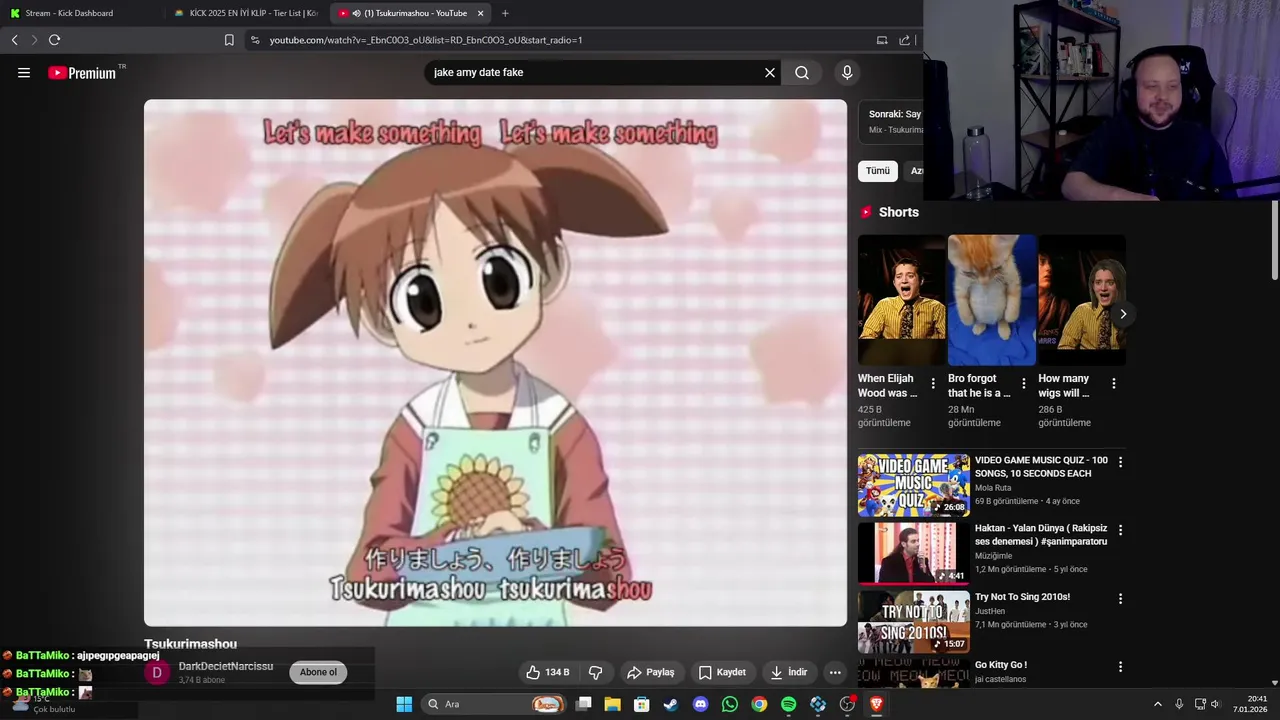Open menu for Try Not To Sing 2010s
The image size is (1280, 720).
[1120, 598]
